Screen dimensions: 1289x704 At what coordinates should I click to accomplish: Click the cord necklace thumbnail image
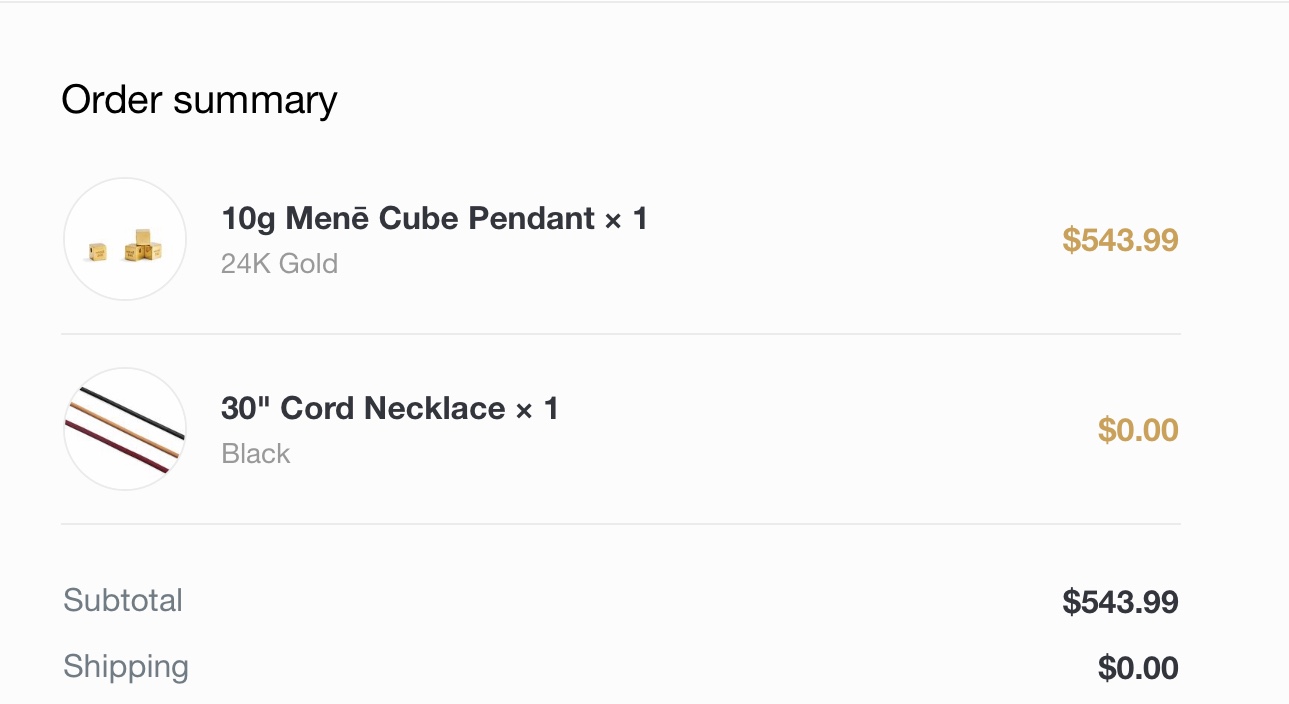[125, 429]
